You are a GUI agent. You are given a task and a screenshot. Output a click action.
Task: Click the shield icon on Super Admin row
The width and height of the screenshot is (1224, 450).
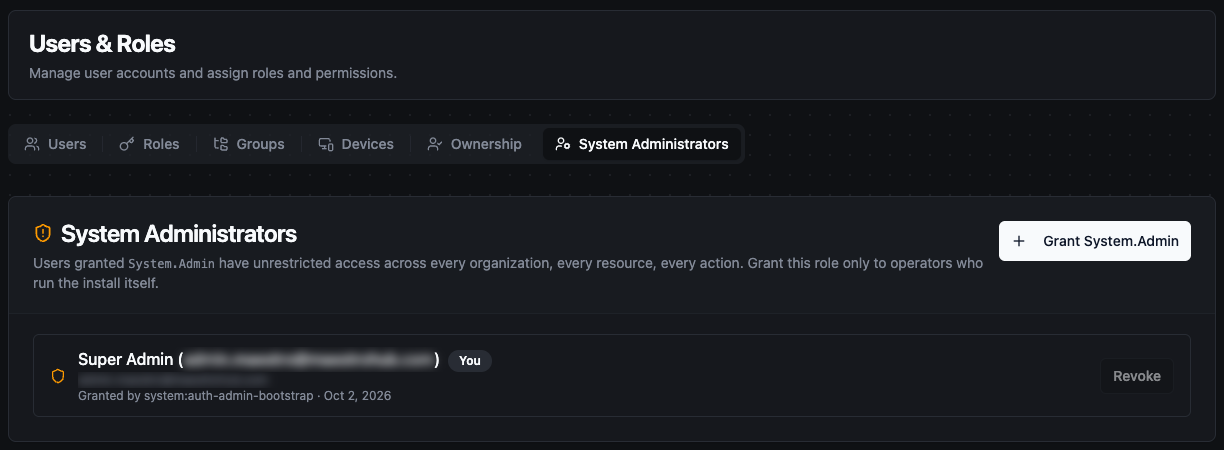click(58, 376)
